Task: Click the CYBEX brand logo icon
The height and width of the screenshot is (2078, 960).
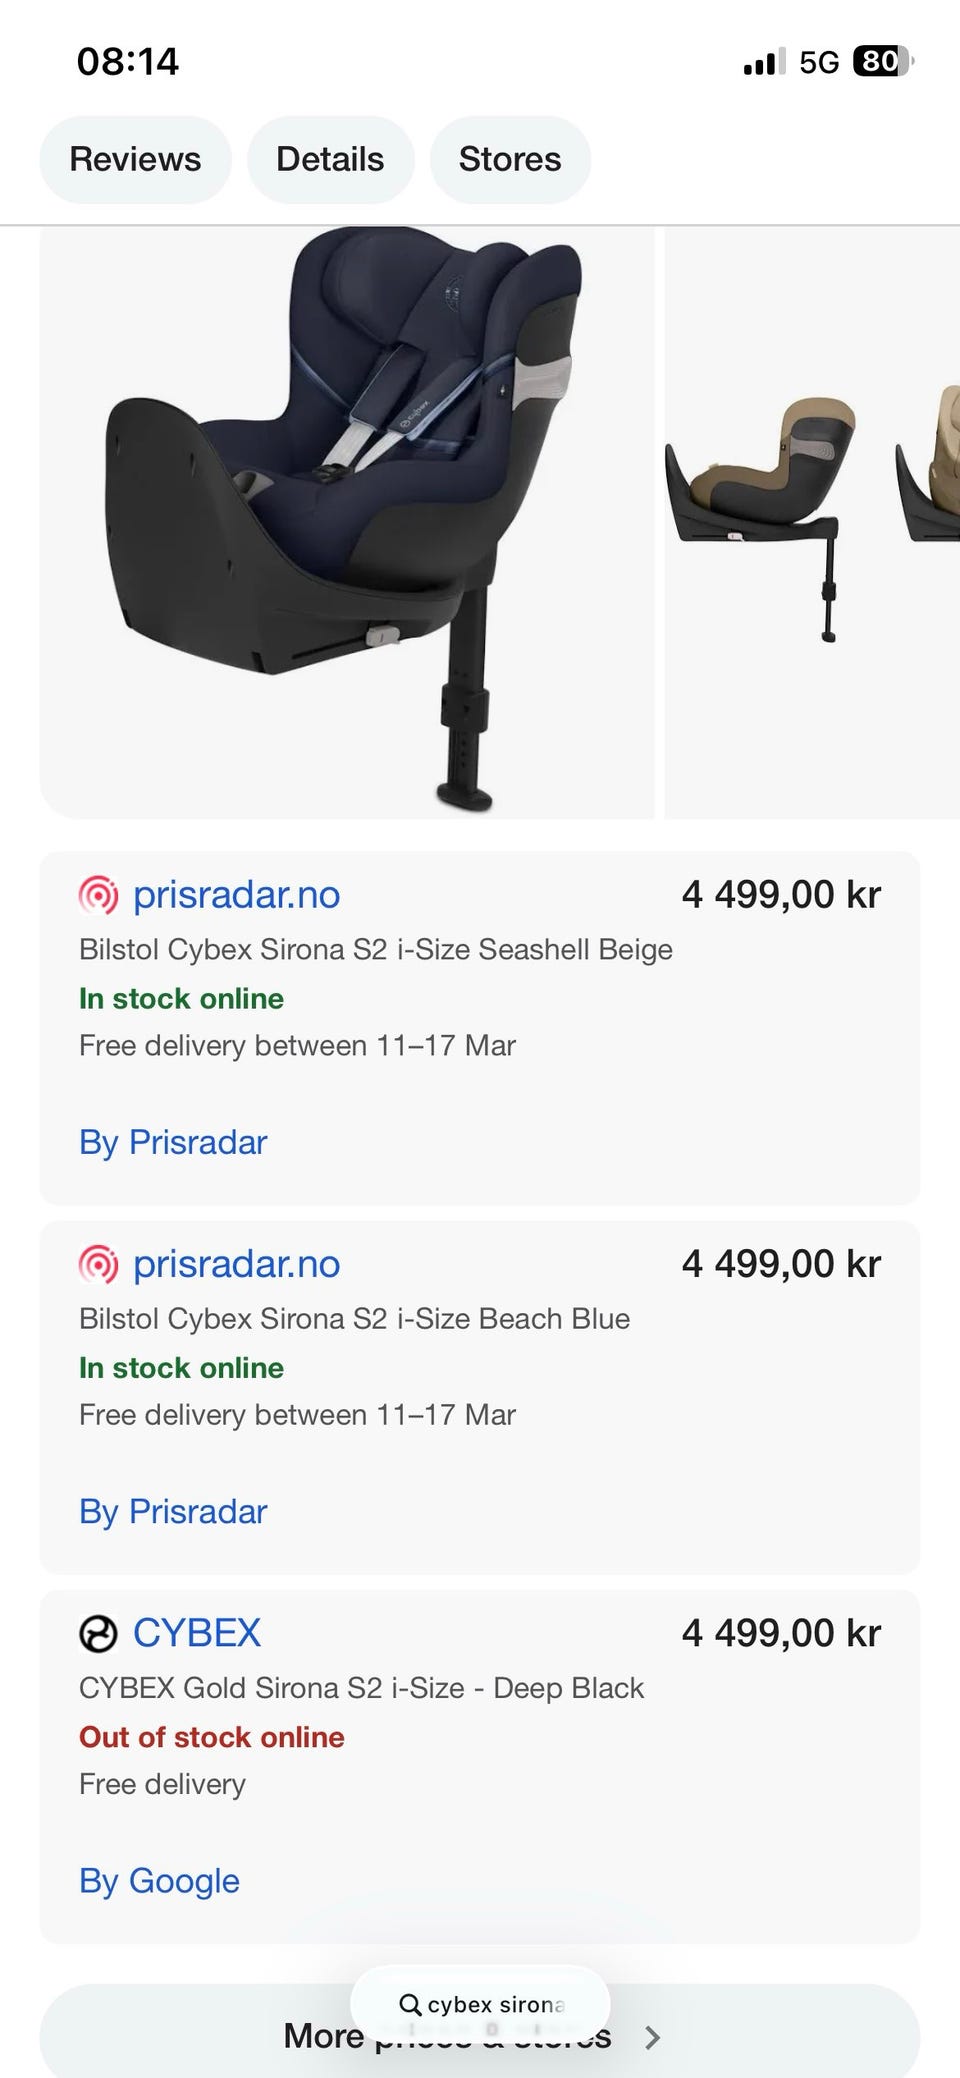Action: [98, 1633]
